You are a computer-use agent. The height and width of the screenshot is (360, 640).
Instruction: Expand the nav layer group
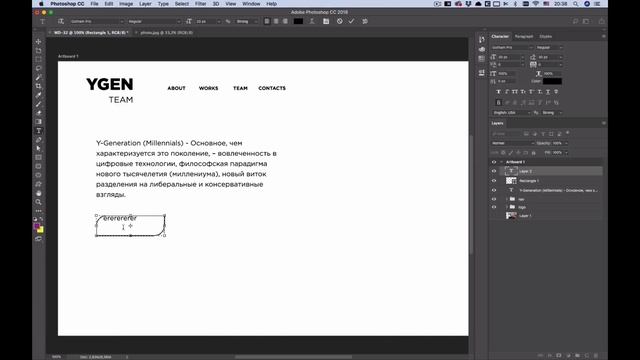pos(507,199)
